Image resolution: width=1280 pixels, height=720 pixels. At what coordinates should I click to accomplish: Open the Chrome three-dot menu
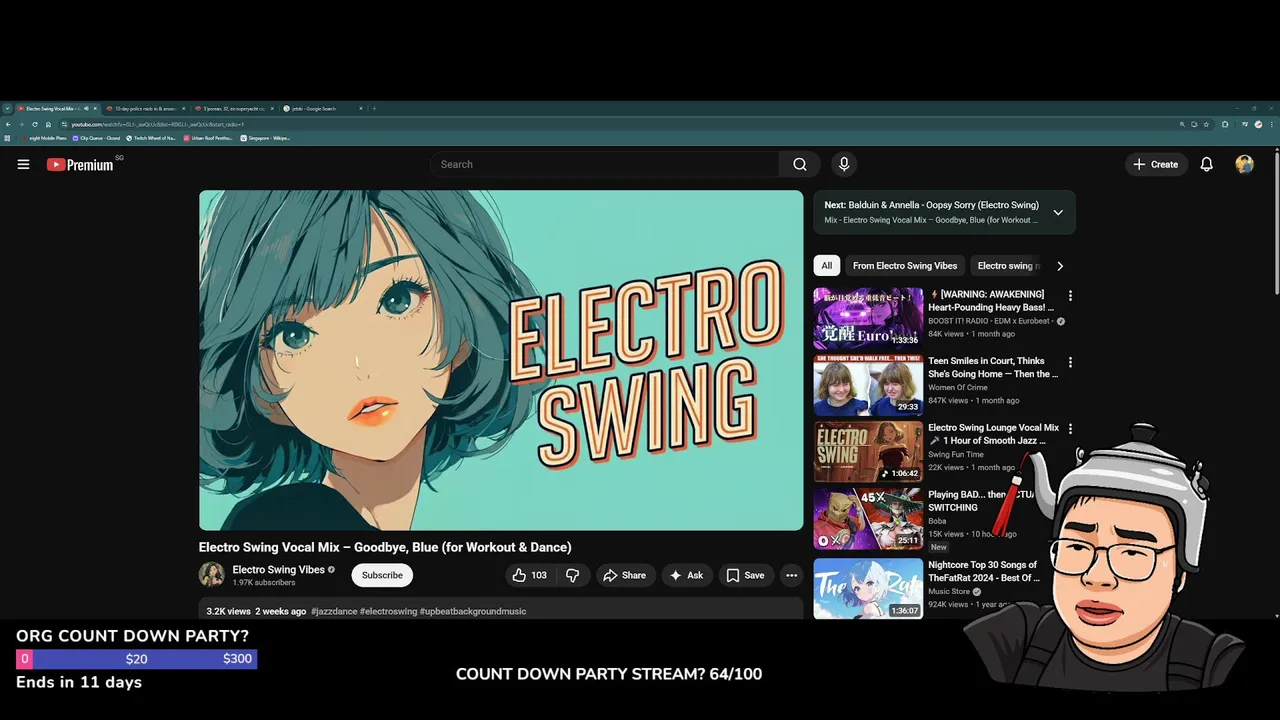1272,124
